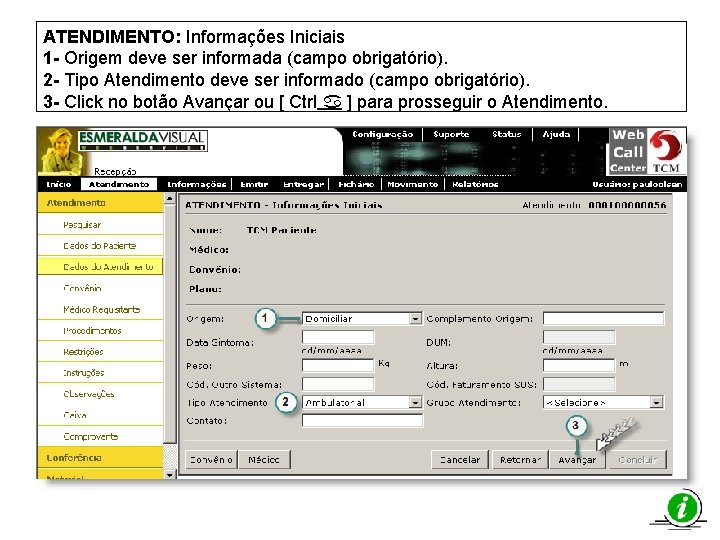Click the Atendimento number 000100000056
This screenshot has width=720, height=540.
click(627, 205)
